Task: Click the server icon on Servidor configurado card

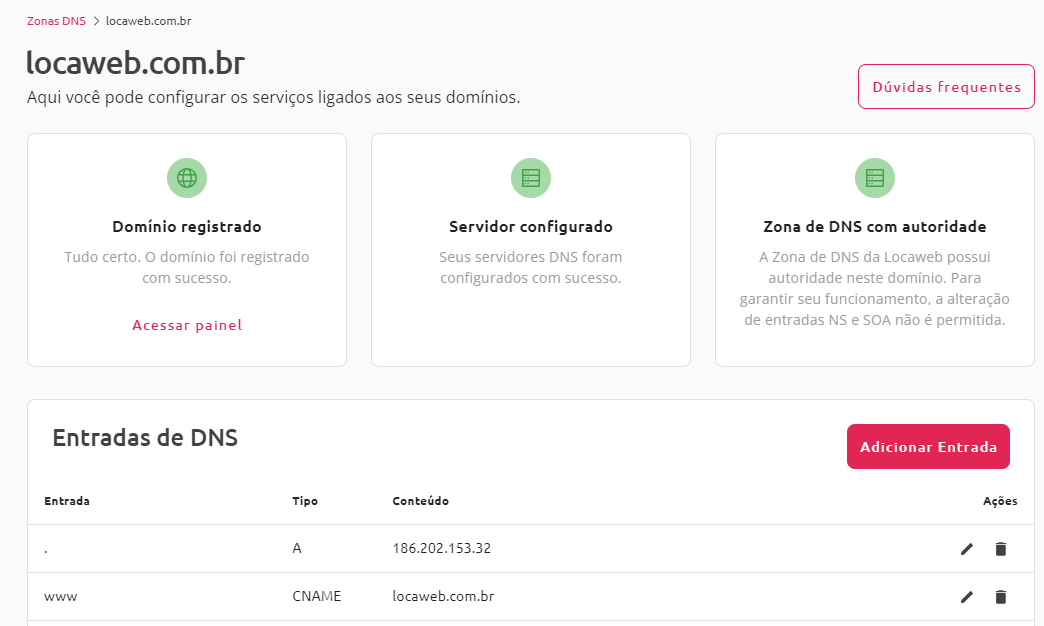Action: click(530, 177)
